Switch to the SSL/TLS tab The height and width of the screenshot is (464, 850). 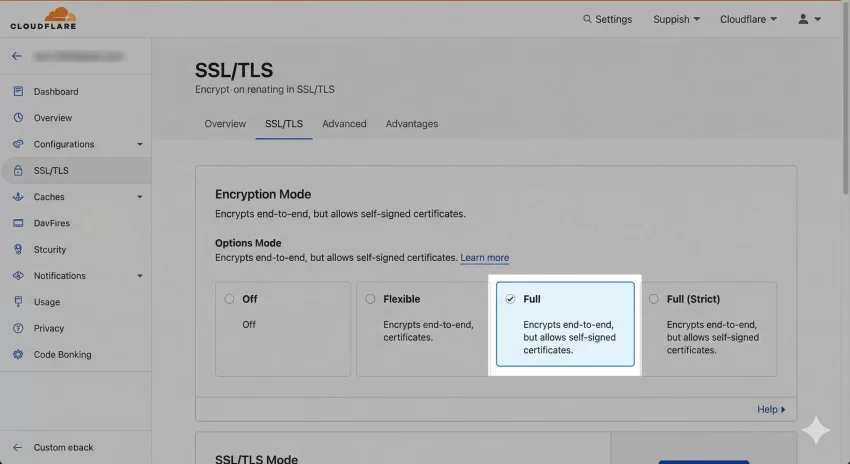click(x=284, y=124)
